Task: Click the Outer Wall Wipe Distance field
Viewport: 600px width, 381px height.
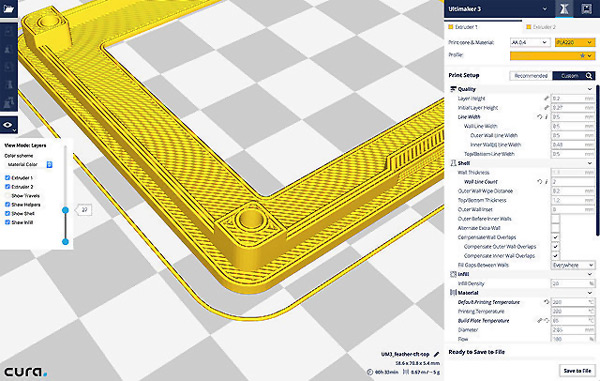Action: point(573,191)
